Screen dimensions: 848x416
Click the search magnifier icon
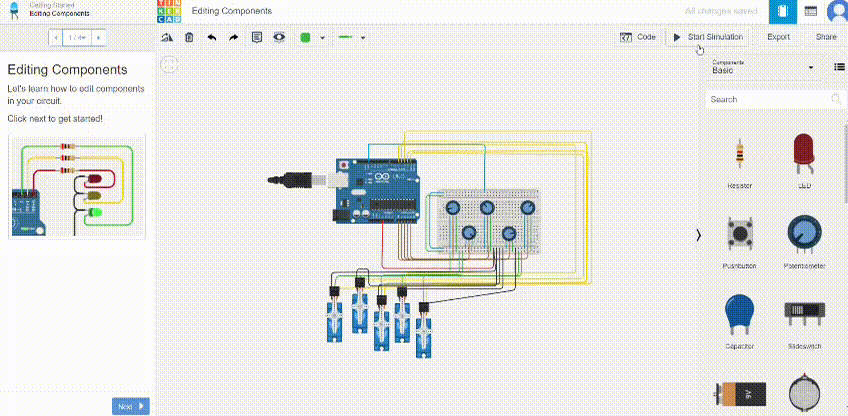click(836, 99)
